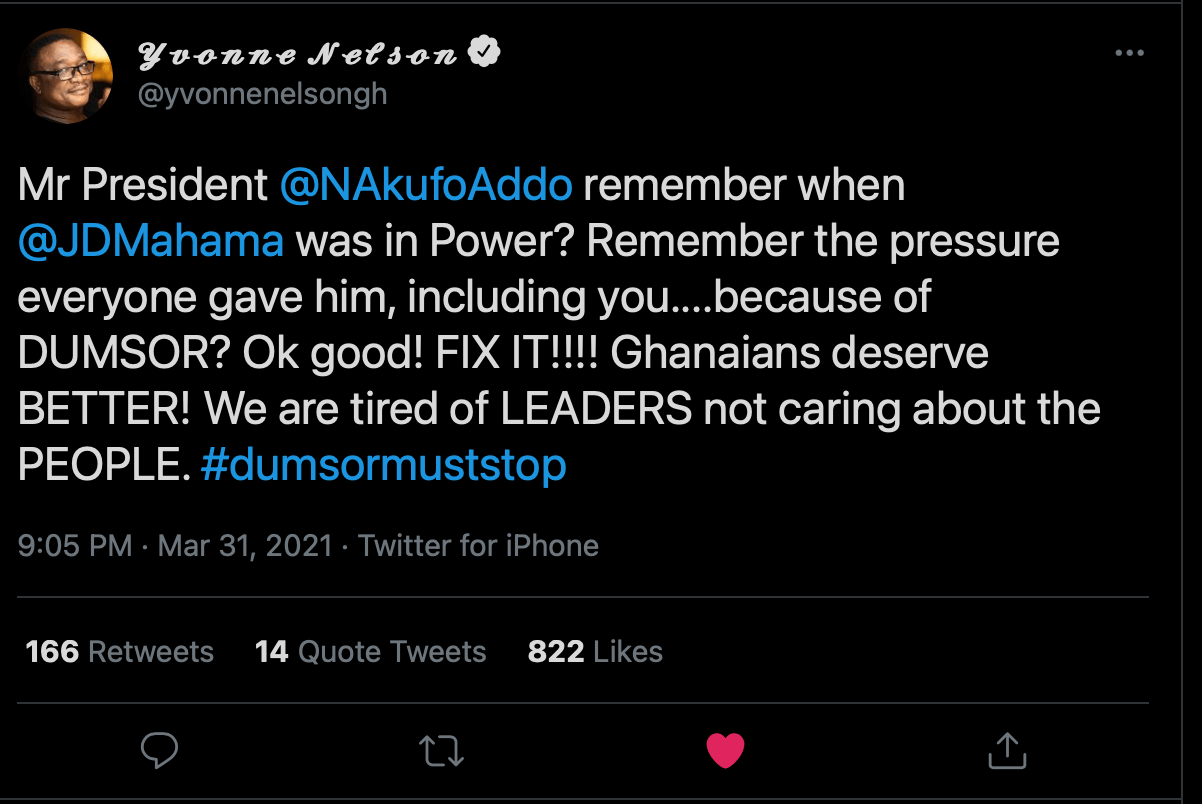This screenshot has width=1202, height=804.
Task: Click the 9:05 PM · Mar 31, 2021 timestamp
Action: tap(175, 545)
